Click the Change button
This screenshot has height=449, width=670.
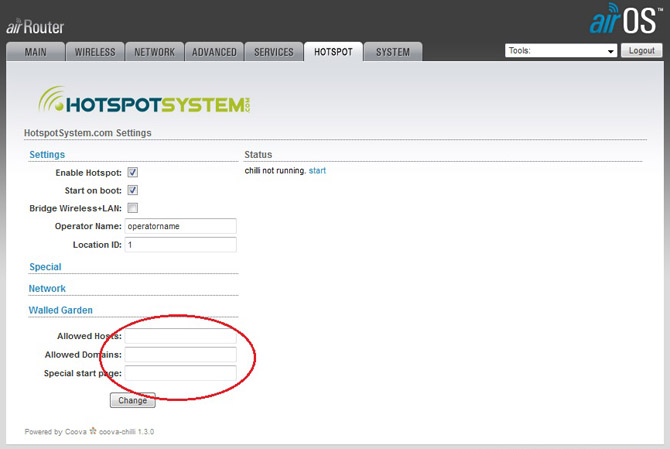(x=132, y=400)
